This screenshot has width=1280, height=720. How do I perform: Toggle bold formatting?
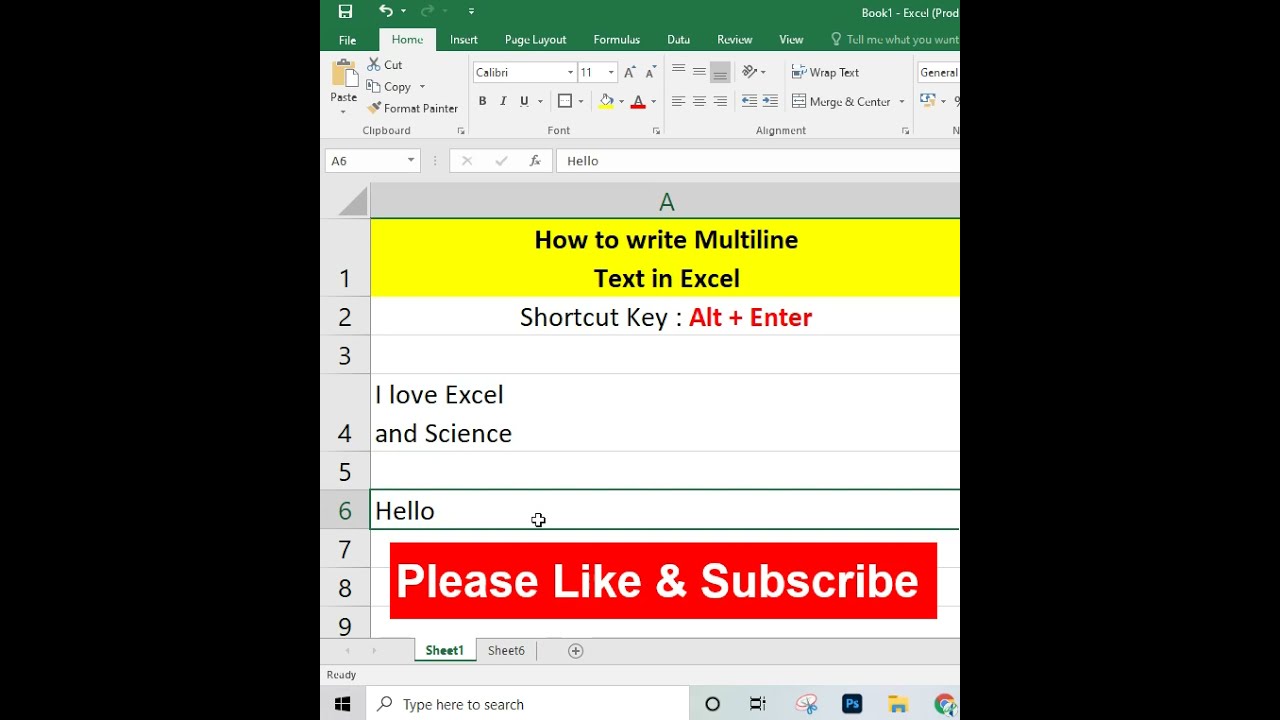click(x=482, y=101)
